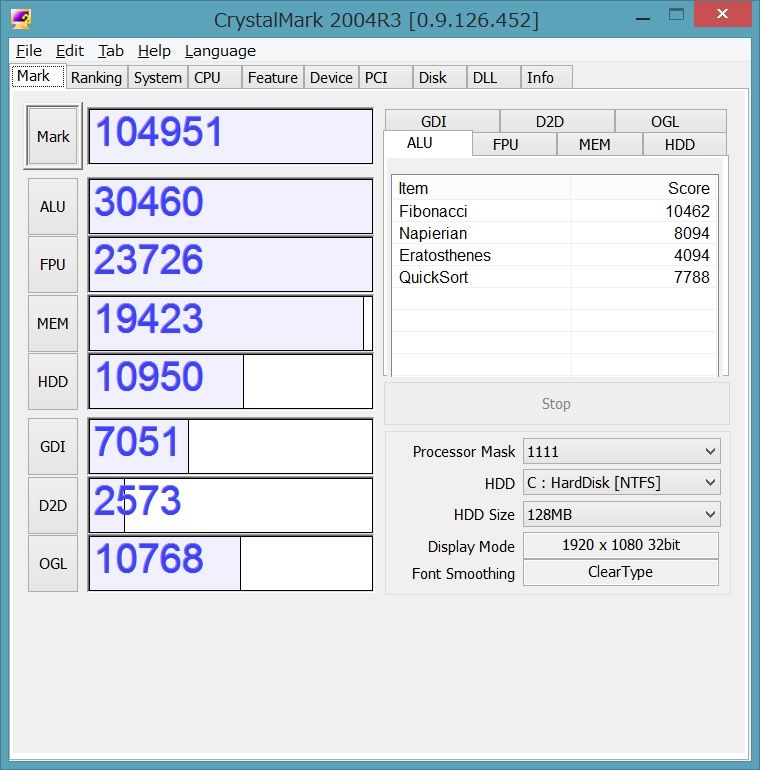Screen dimensions: 760x770
Task: Click the MEM score bar 19423
Action: pyautogui.click(x=230, y=324)
